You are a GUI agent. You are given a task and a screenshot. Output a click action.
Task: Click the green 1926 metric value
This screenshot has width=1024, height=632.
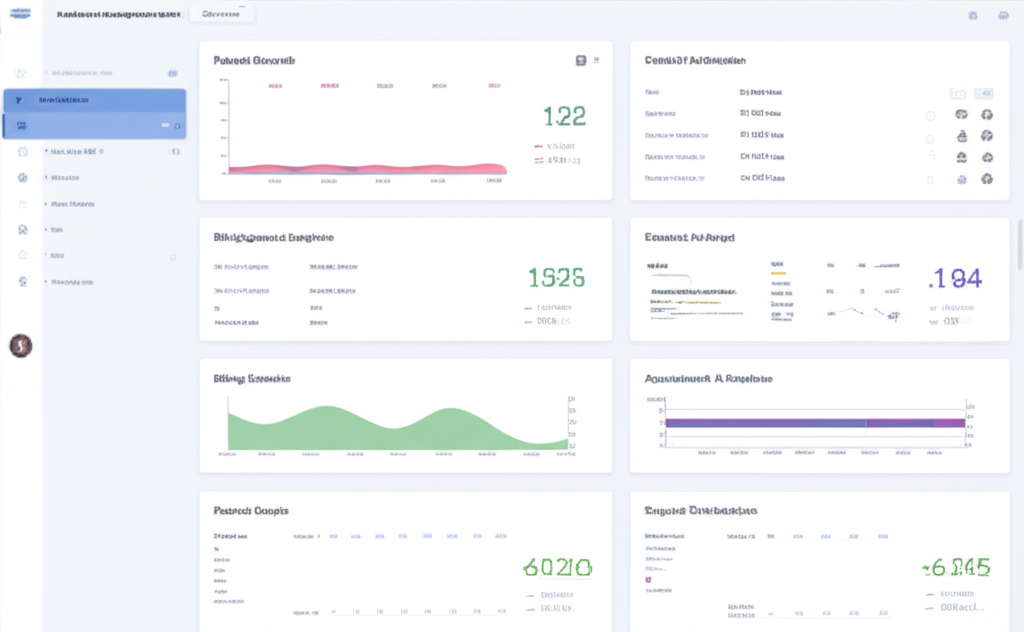556,278
